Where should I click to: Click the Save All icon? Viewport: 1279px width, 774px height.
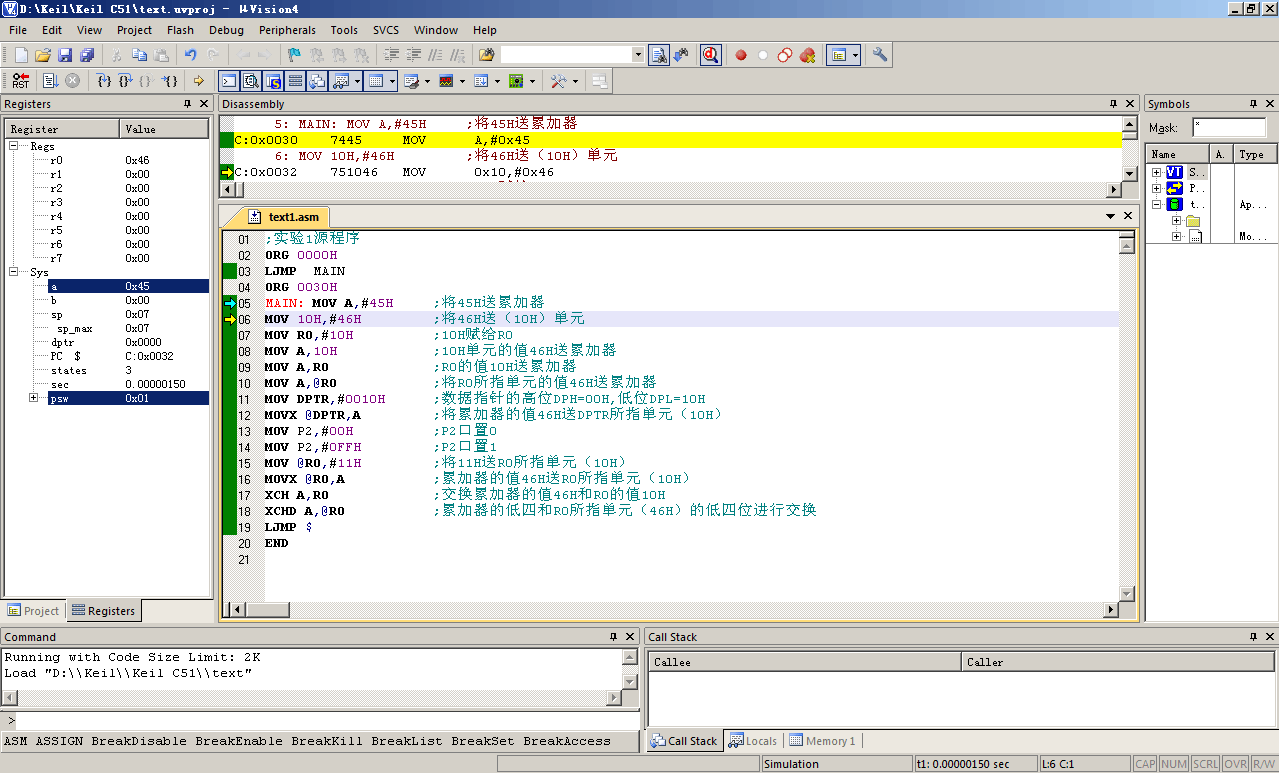tap(87, 55)
